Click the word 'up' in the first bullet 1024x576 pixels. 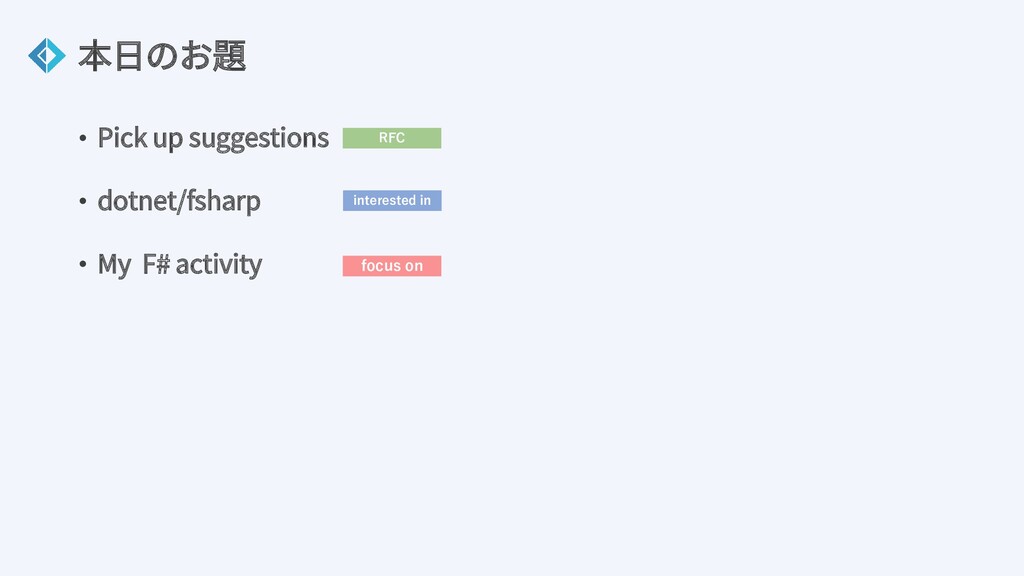tap(168, 140)
